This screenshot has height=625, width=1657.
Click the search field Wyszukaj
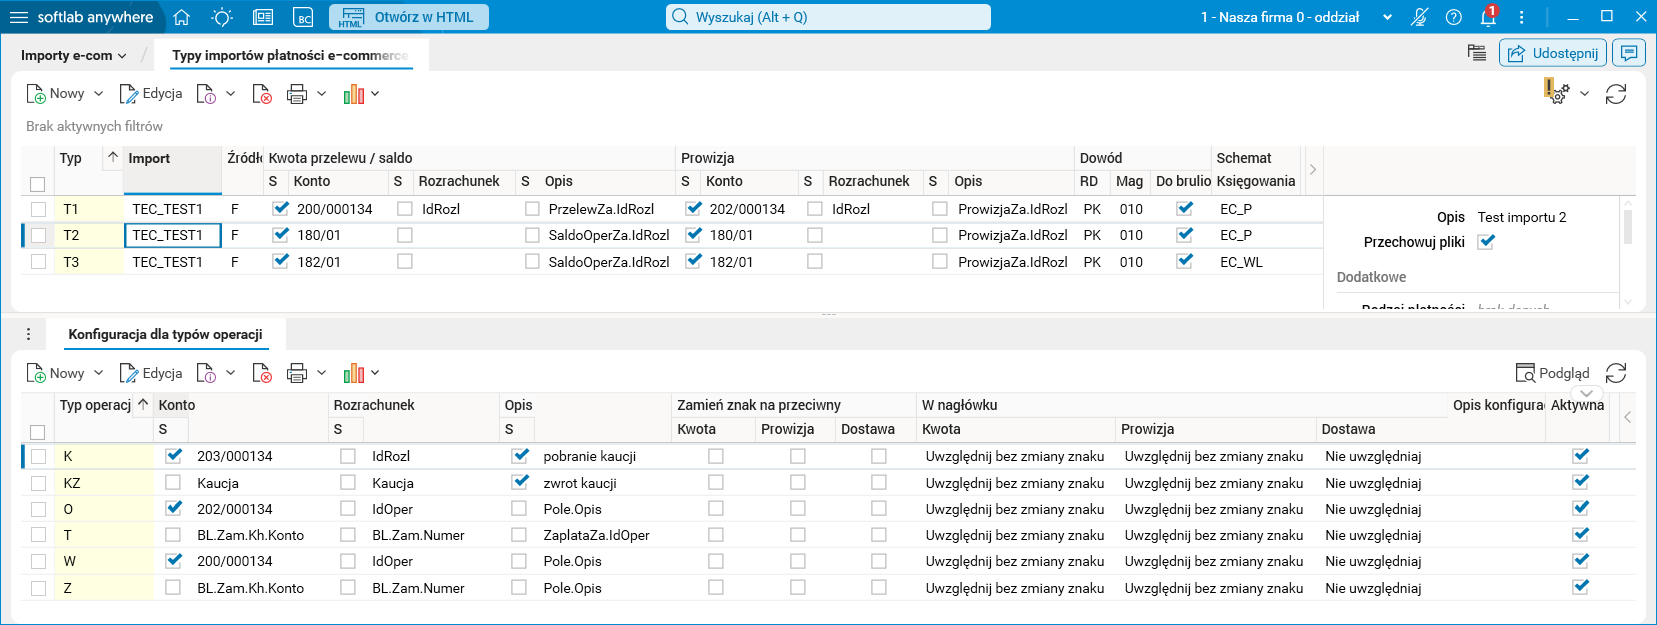point(828,17)
